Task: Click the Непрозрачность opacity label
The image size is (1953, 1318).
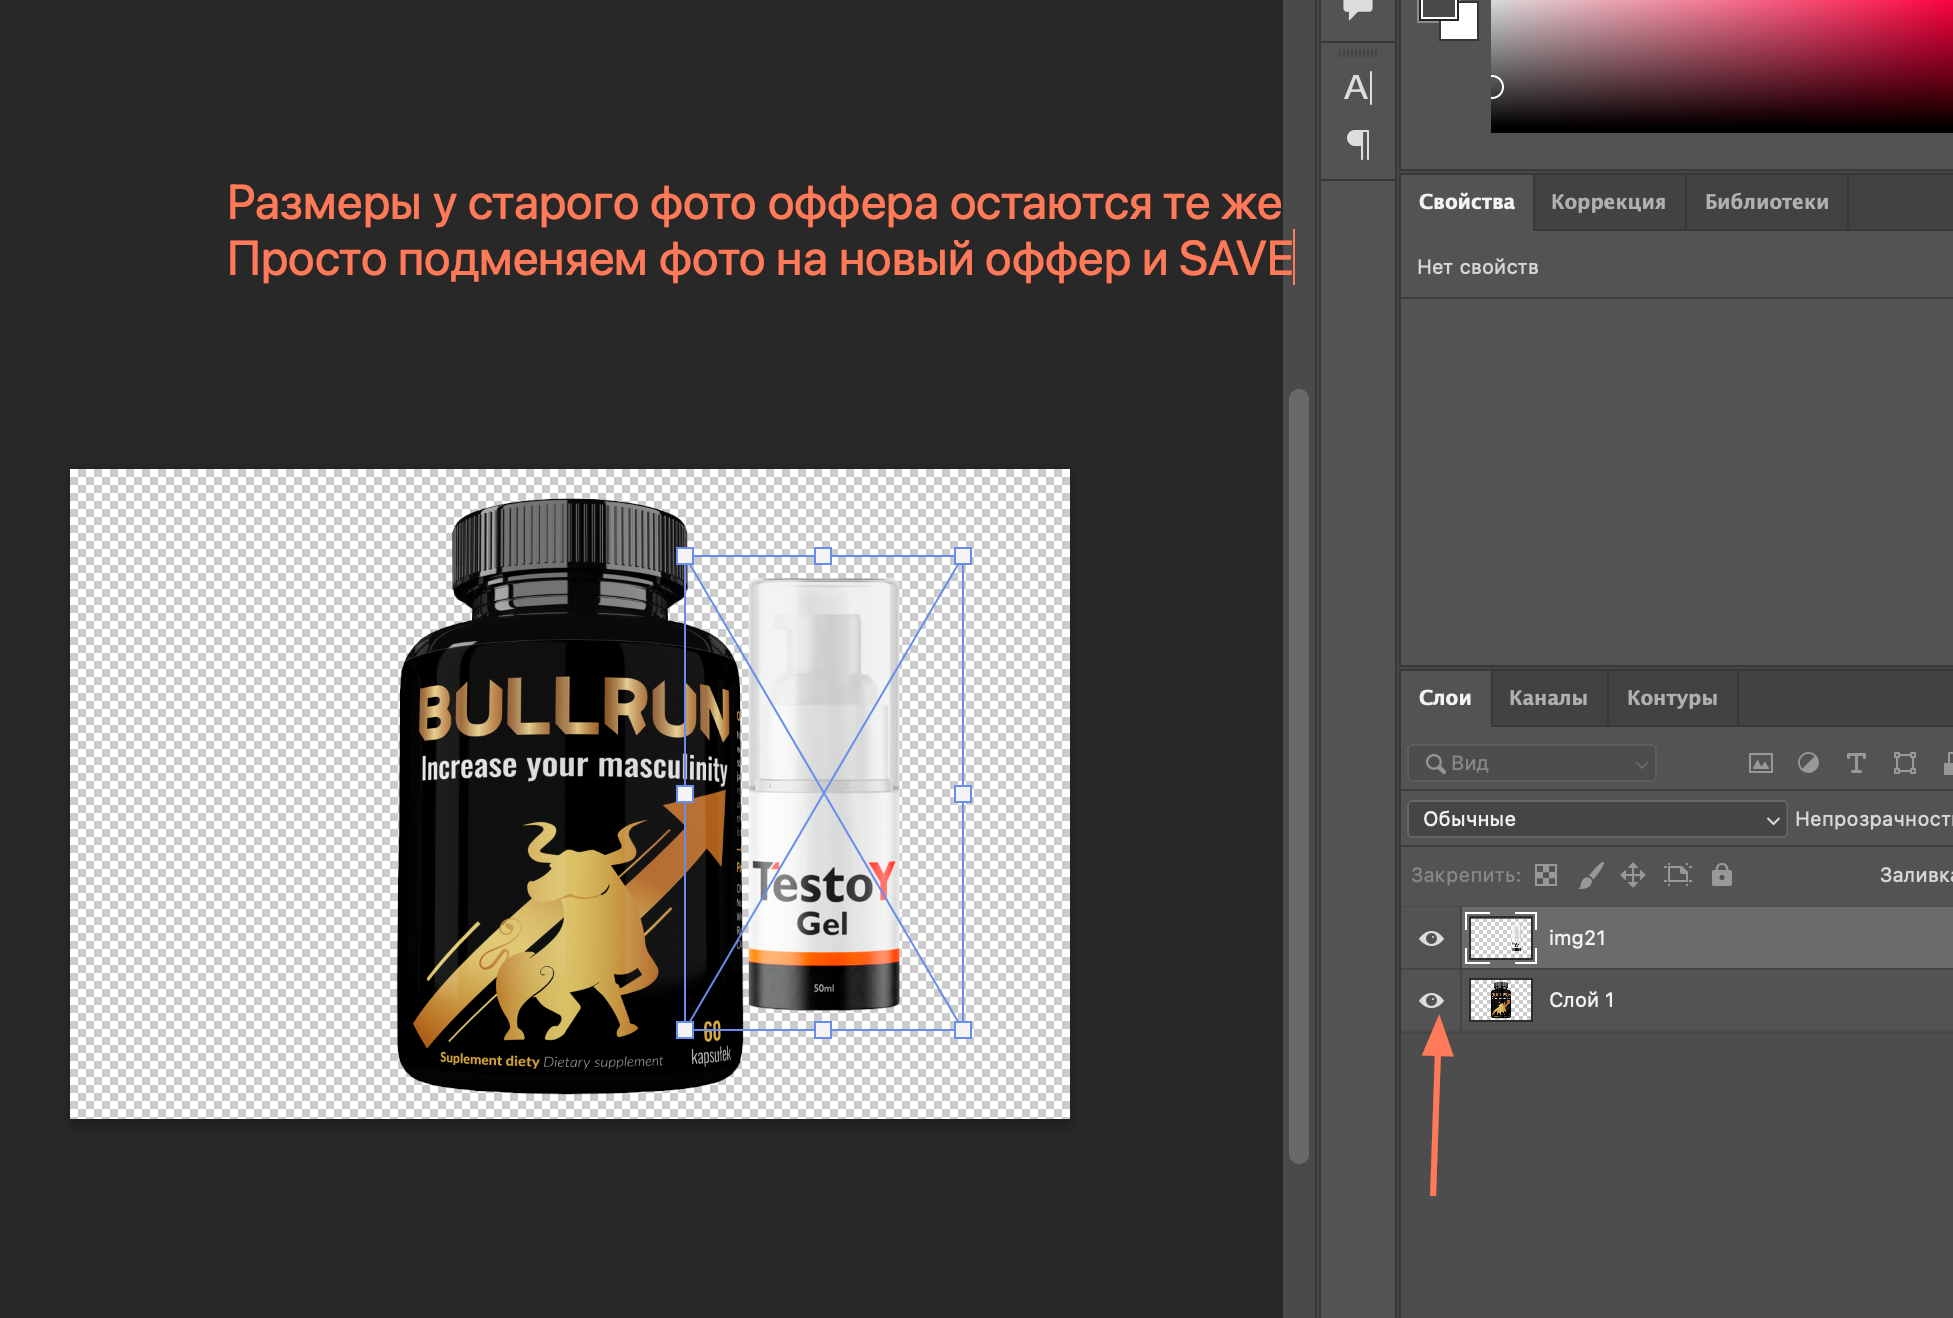Action: (x=1873, y=819)
